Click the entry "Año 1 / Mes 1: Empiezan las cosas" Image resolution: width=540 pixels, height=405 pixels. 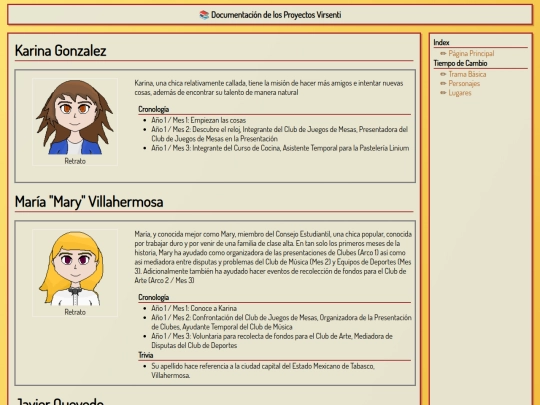[198, 120]
